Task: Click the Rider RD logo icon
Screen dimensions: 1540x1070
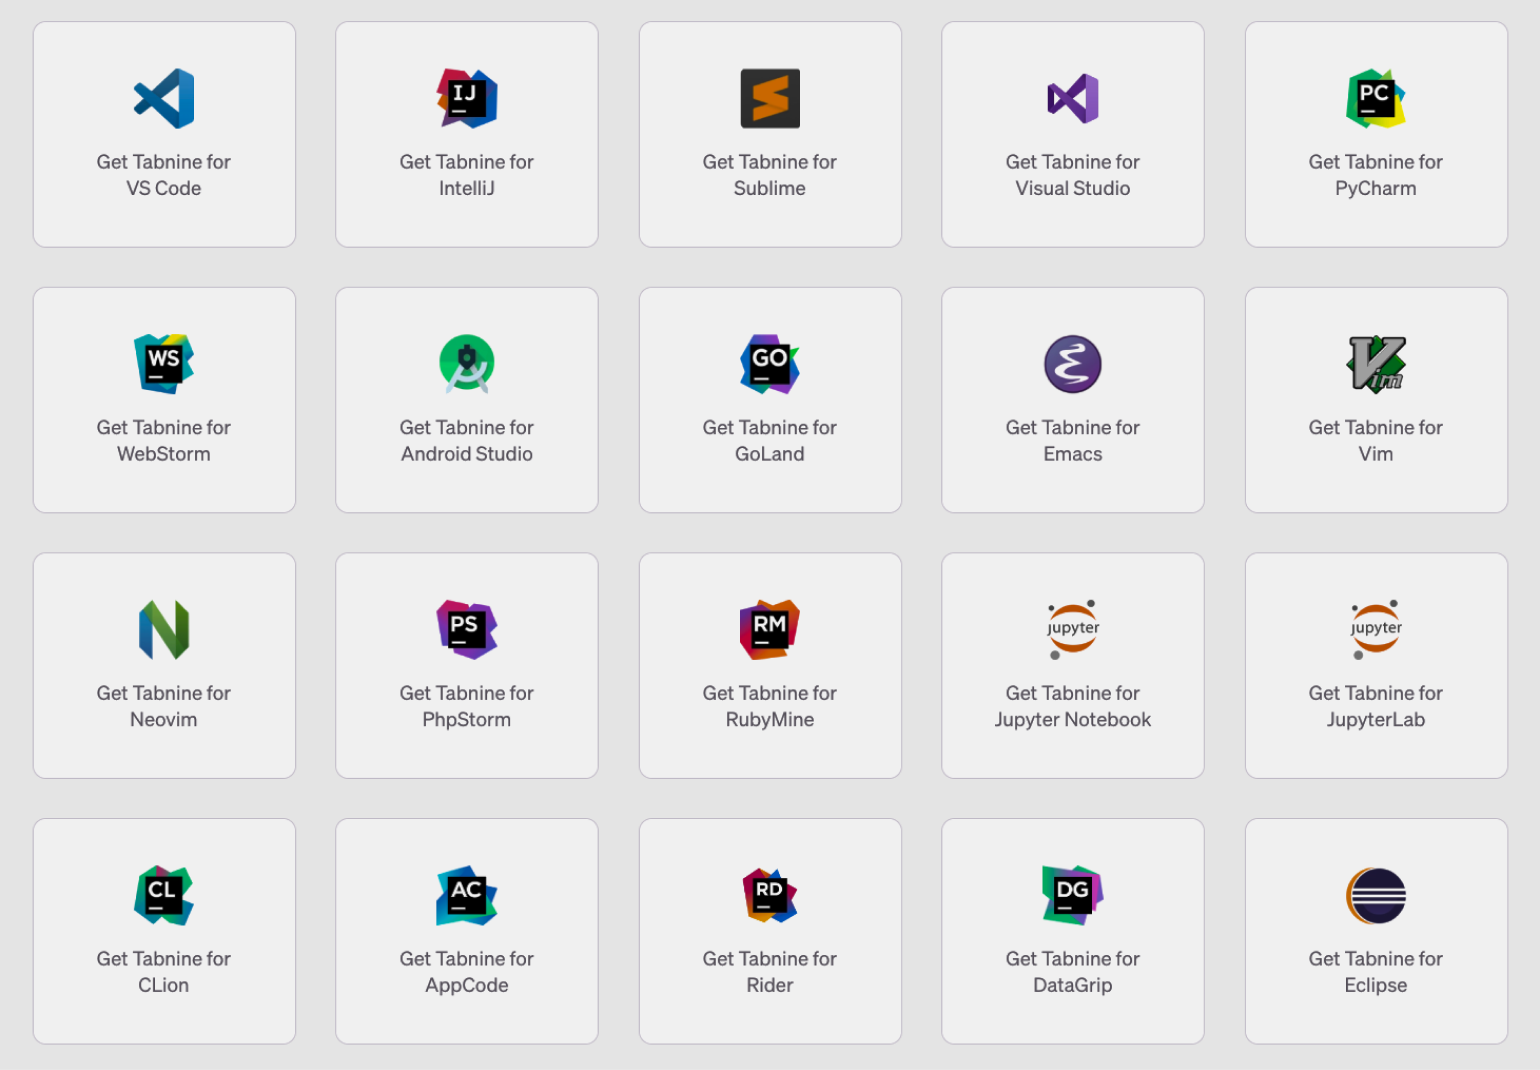Action: [770, 895]
